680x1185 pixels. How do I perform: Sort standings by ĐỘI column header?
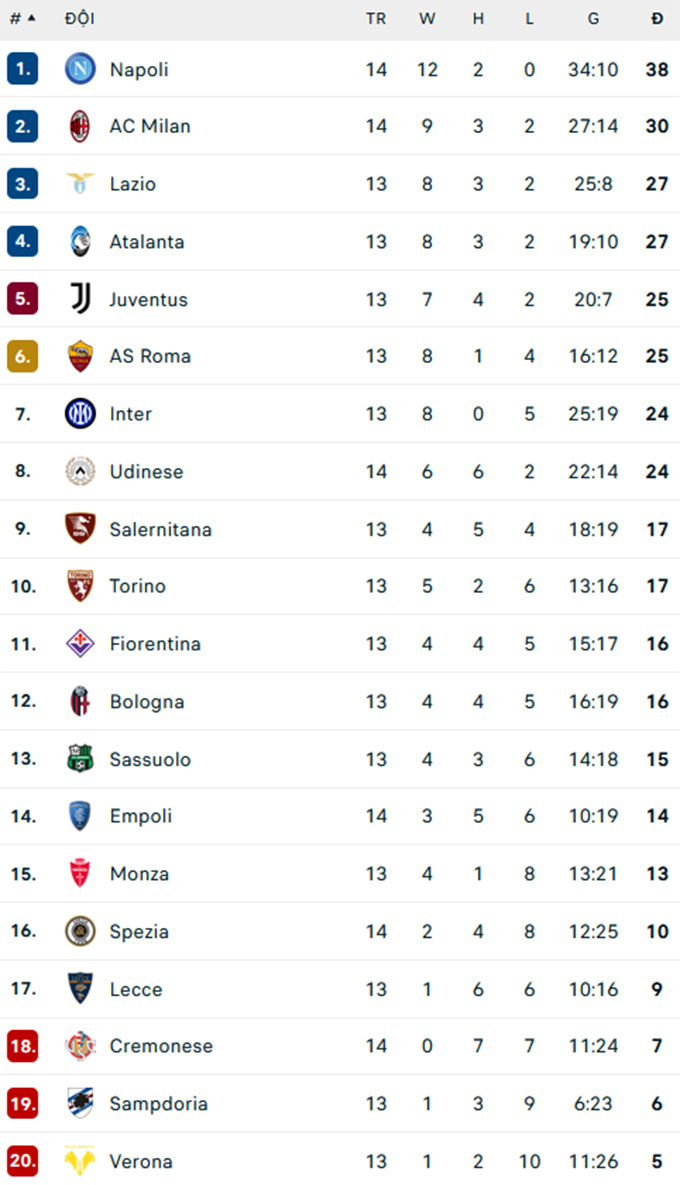click(x=79, y=18)
